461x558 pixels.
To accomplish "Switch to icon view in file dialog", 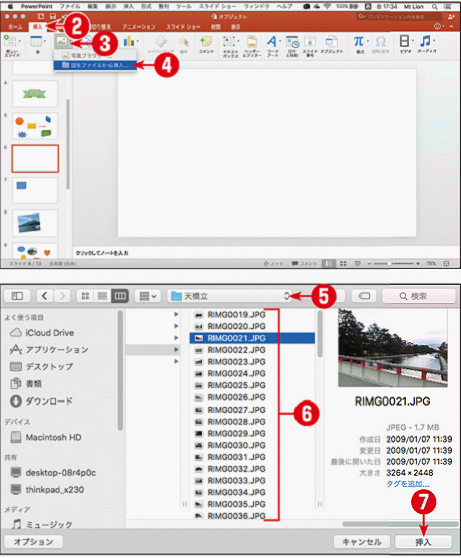I will (85, 296).
